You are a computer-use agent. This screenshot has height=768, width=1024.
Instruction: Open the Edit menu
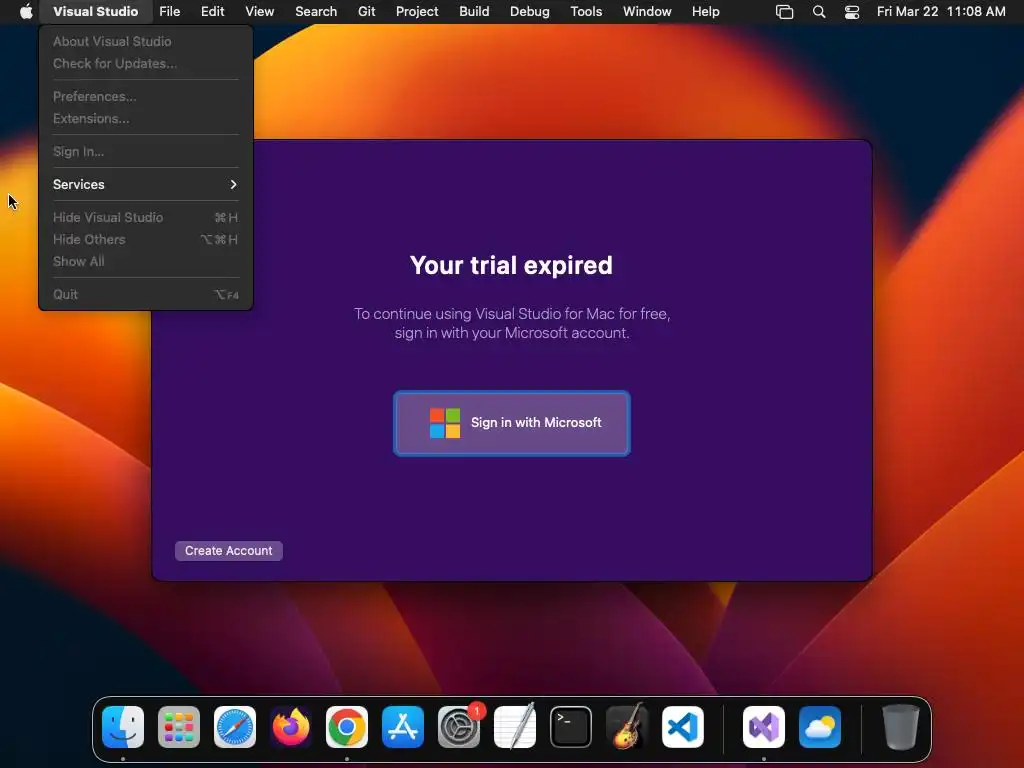pyautogui.click(x=212, y=11)
